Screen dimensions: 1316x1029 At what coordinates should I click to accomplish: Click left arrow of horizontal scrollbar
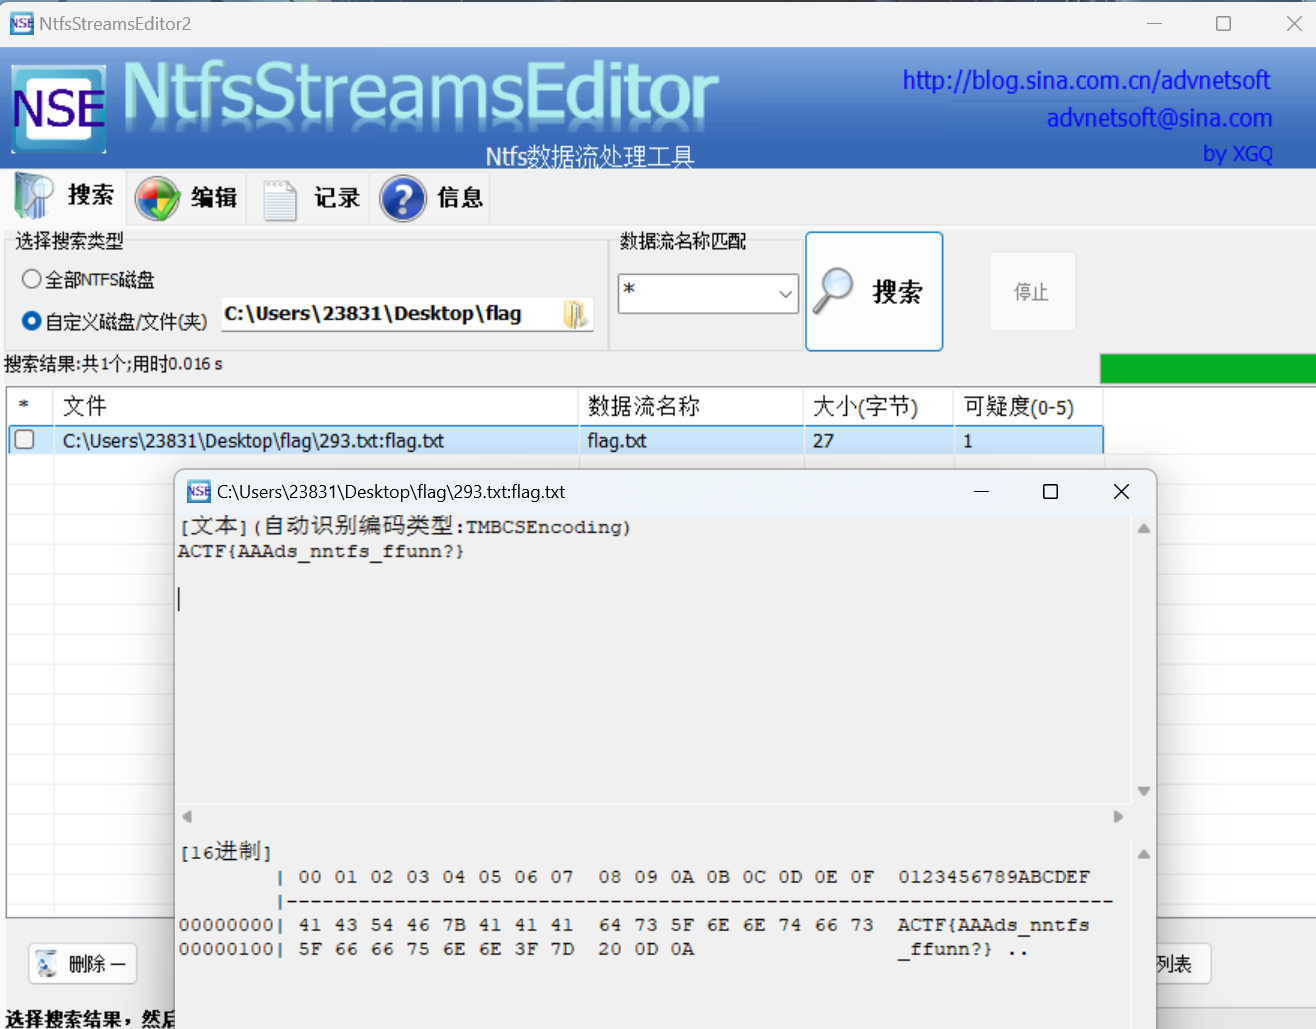pyautogui.click(x=186, y=816)
